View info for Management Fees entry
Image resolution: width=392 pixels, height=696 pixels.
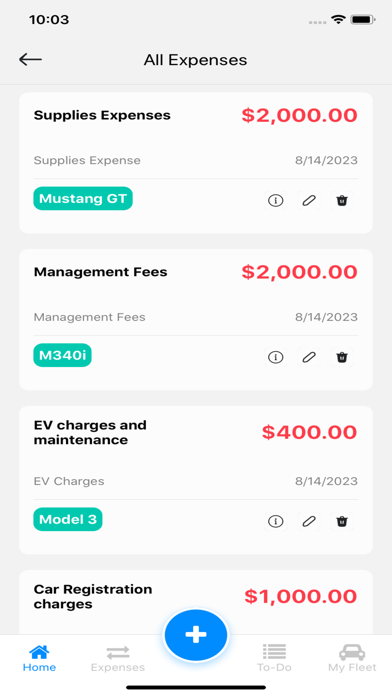[276, 357]
